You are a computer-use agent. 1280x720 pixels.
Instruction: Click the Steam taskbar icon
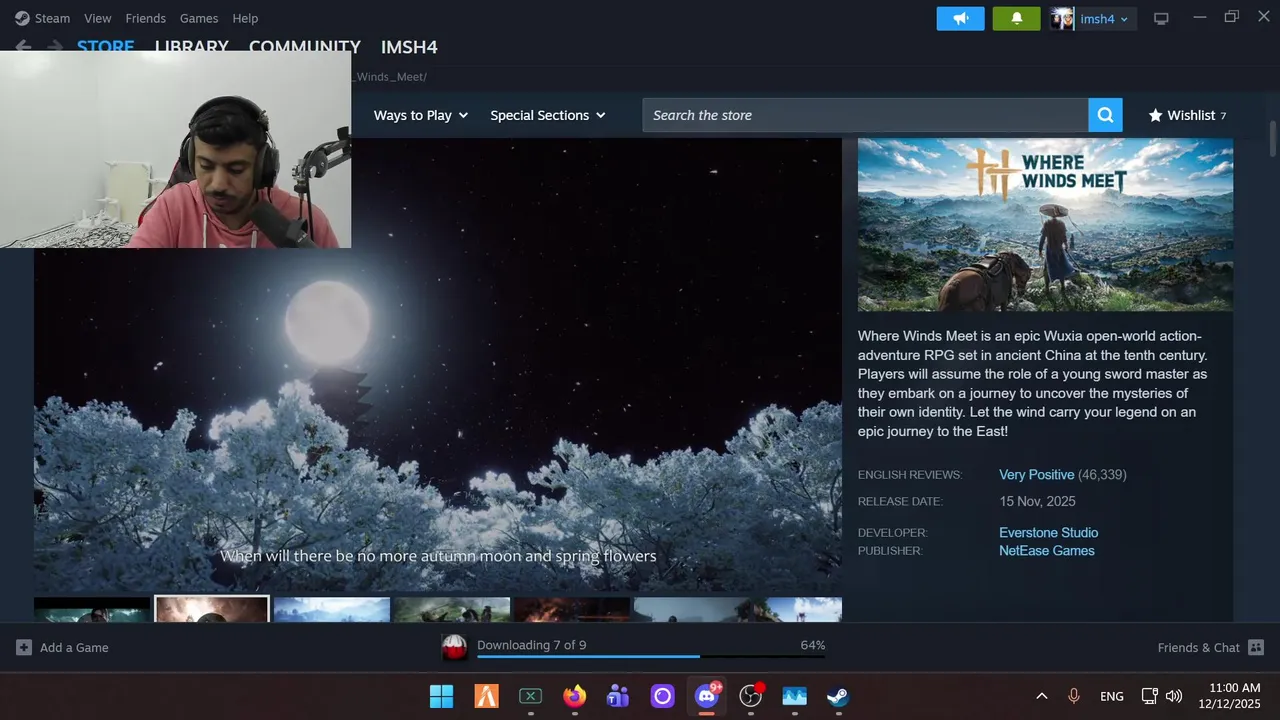pyautogui.click(x=838, y=696)
